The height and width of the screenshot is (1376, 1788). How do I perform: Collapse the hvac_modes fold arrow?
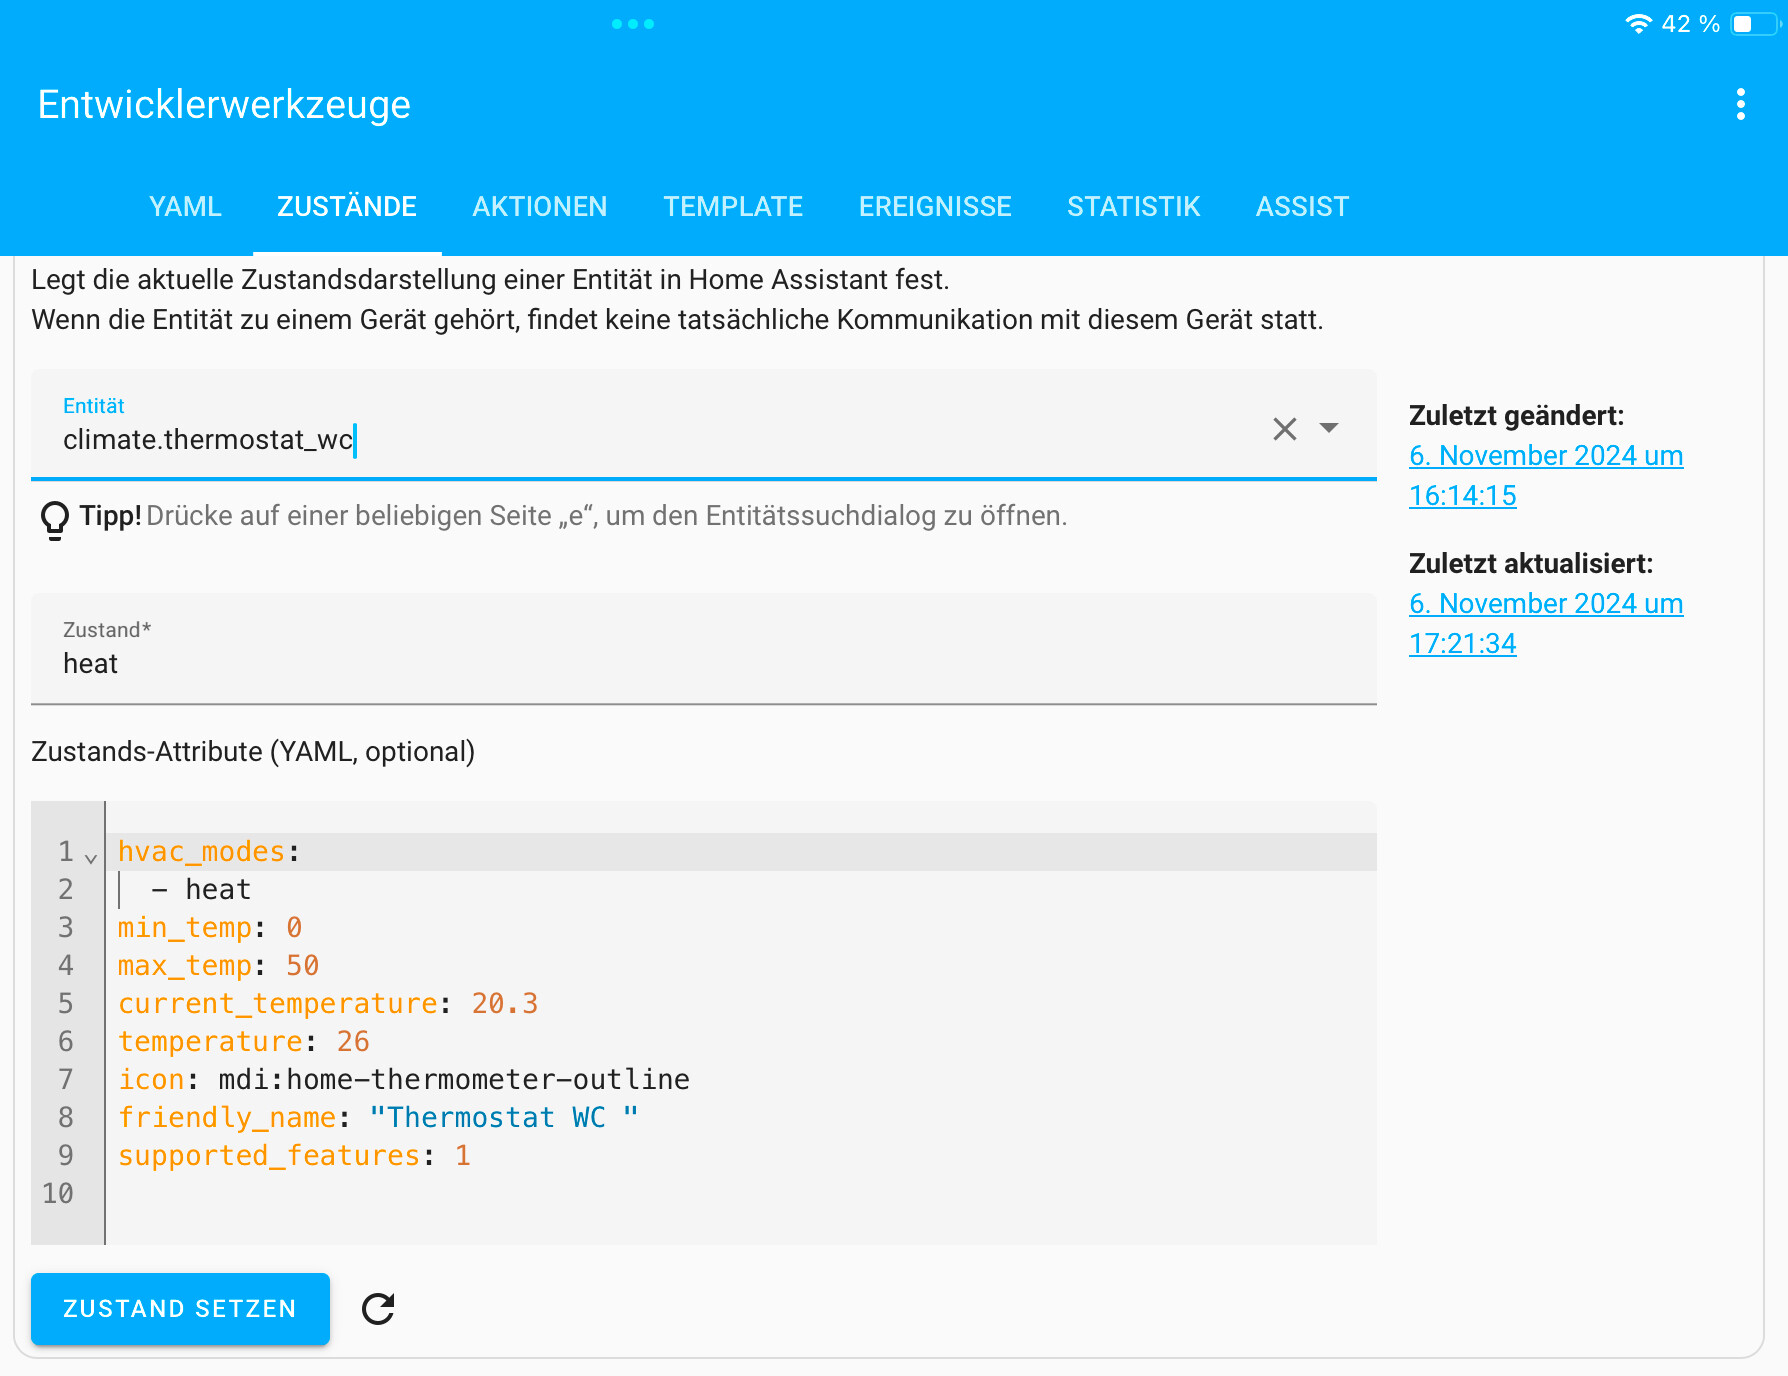pos(91,858)
